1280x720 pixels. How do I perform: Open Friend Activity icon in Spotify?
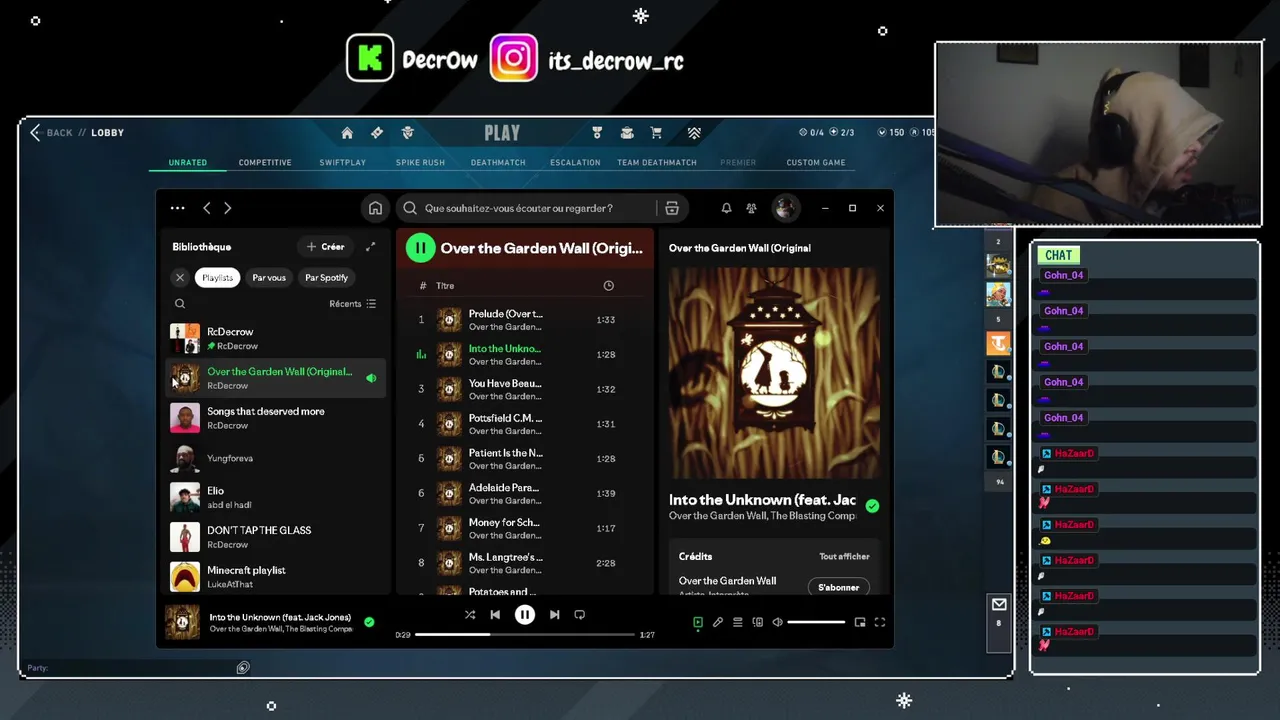click(751, 208)
